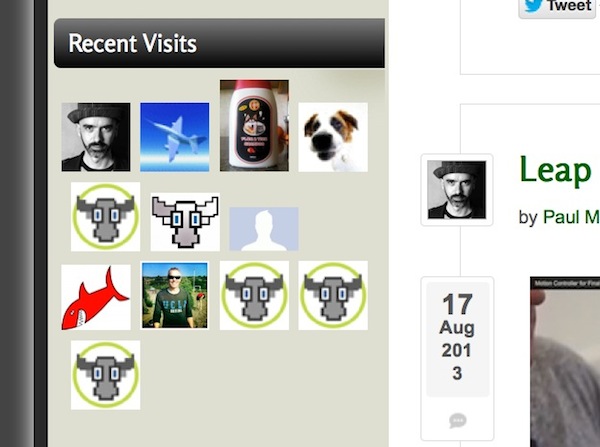Click the author avatar beside the post title
This screenshot has width=600, height=447.
point(457,190)
